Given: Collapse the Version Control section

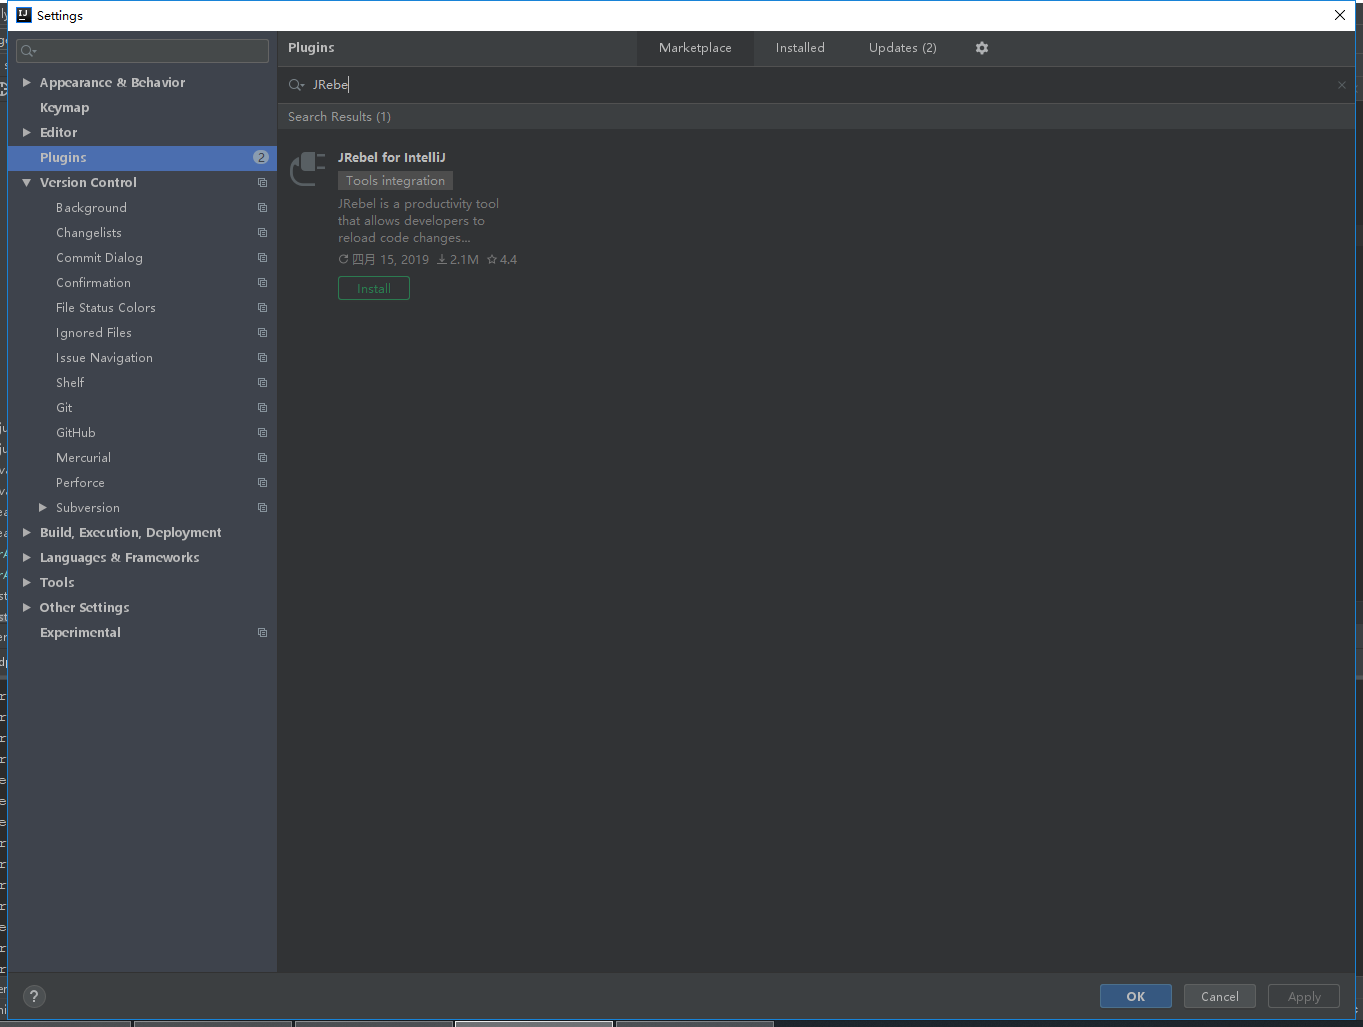Looking at the screenshot, I should point(27,183).
